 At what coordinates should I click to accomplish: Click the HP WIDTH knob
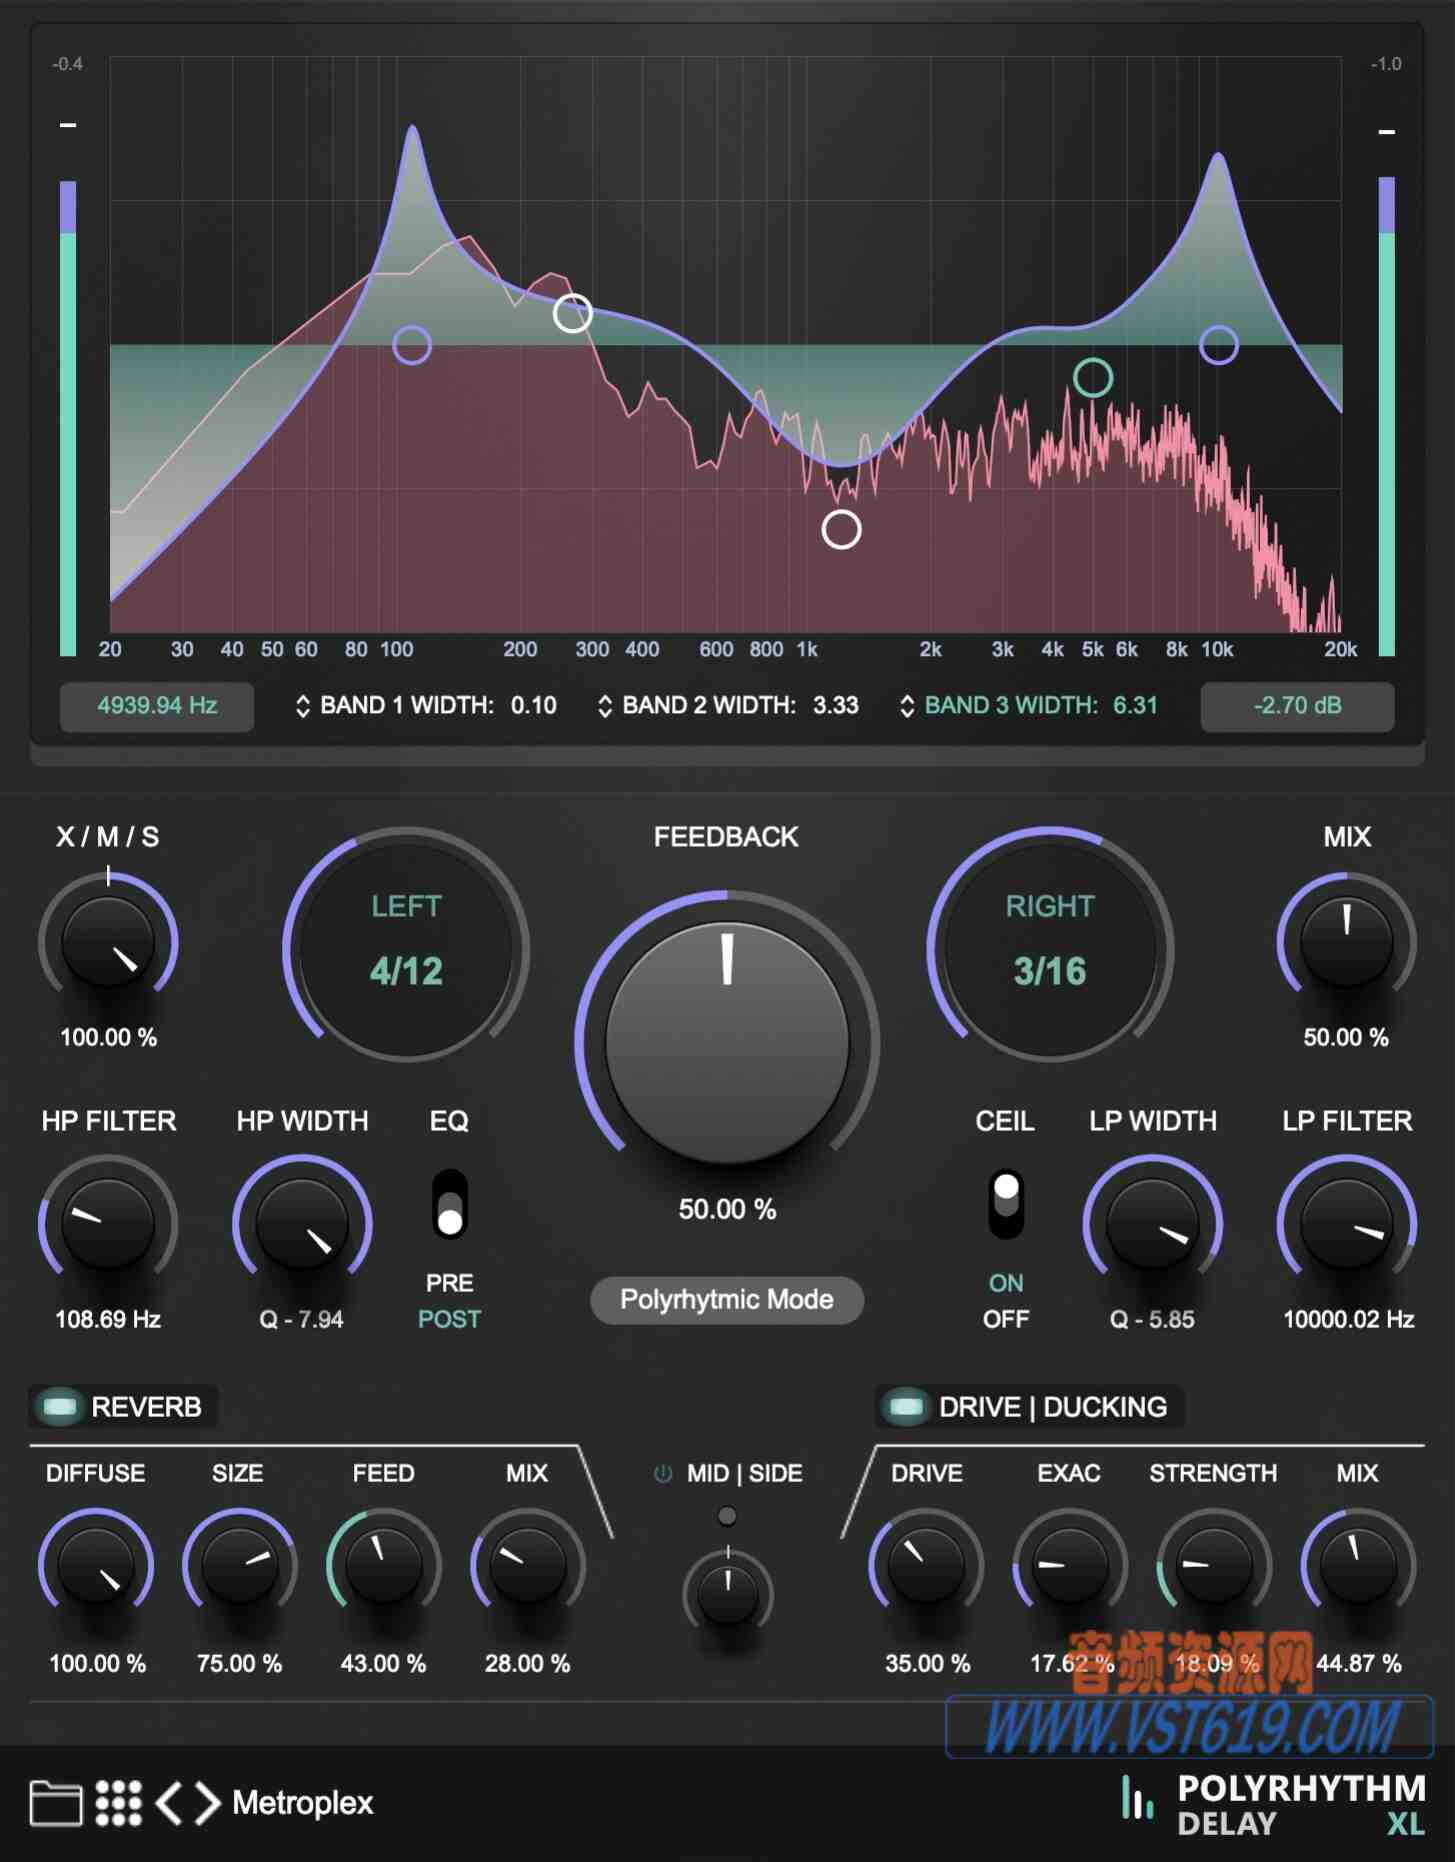coord(302,1224)
